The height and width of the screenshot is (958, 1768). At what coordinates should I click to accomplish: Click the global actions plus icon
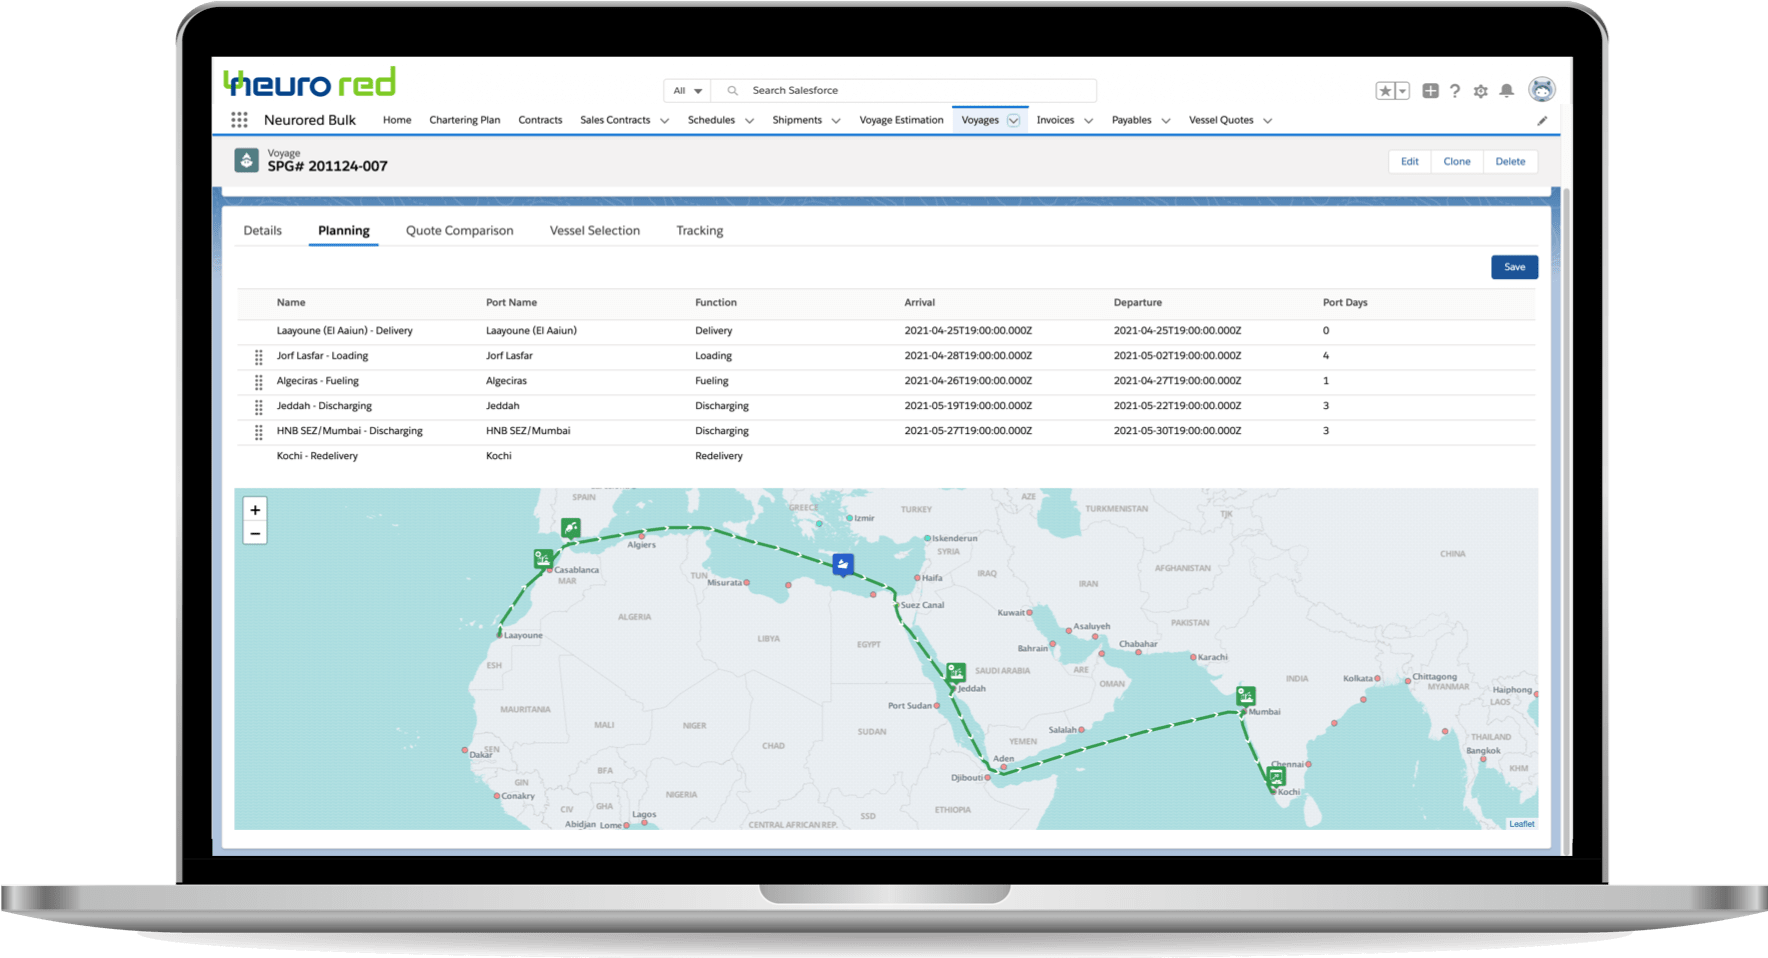pos(1431,91)
